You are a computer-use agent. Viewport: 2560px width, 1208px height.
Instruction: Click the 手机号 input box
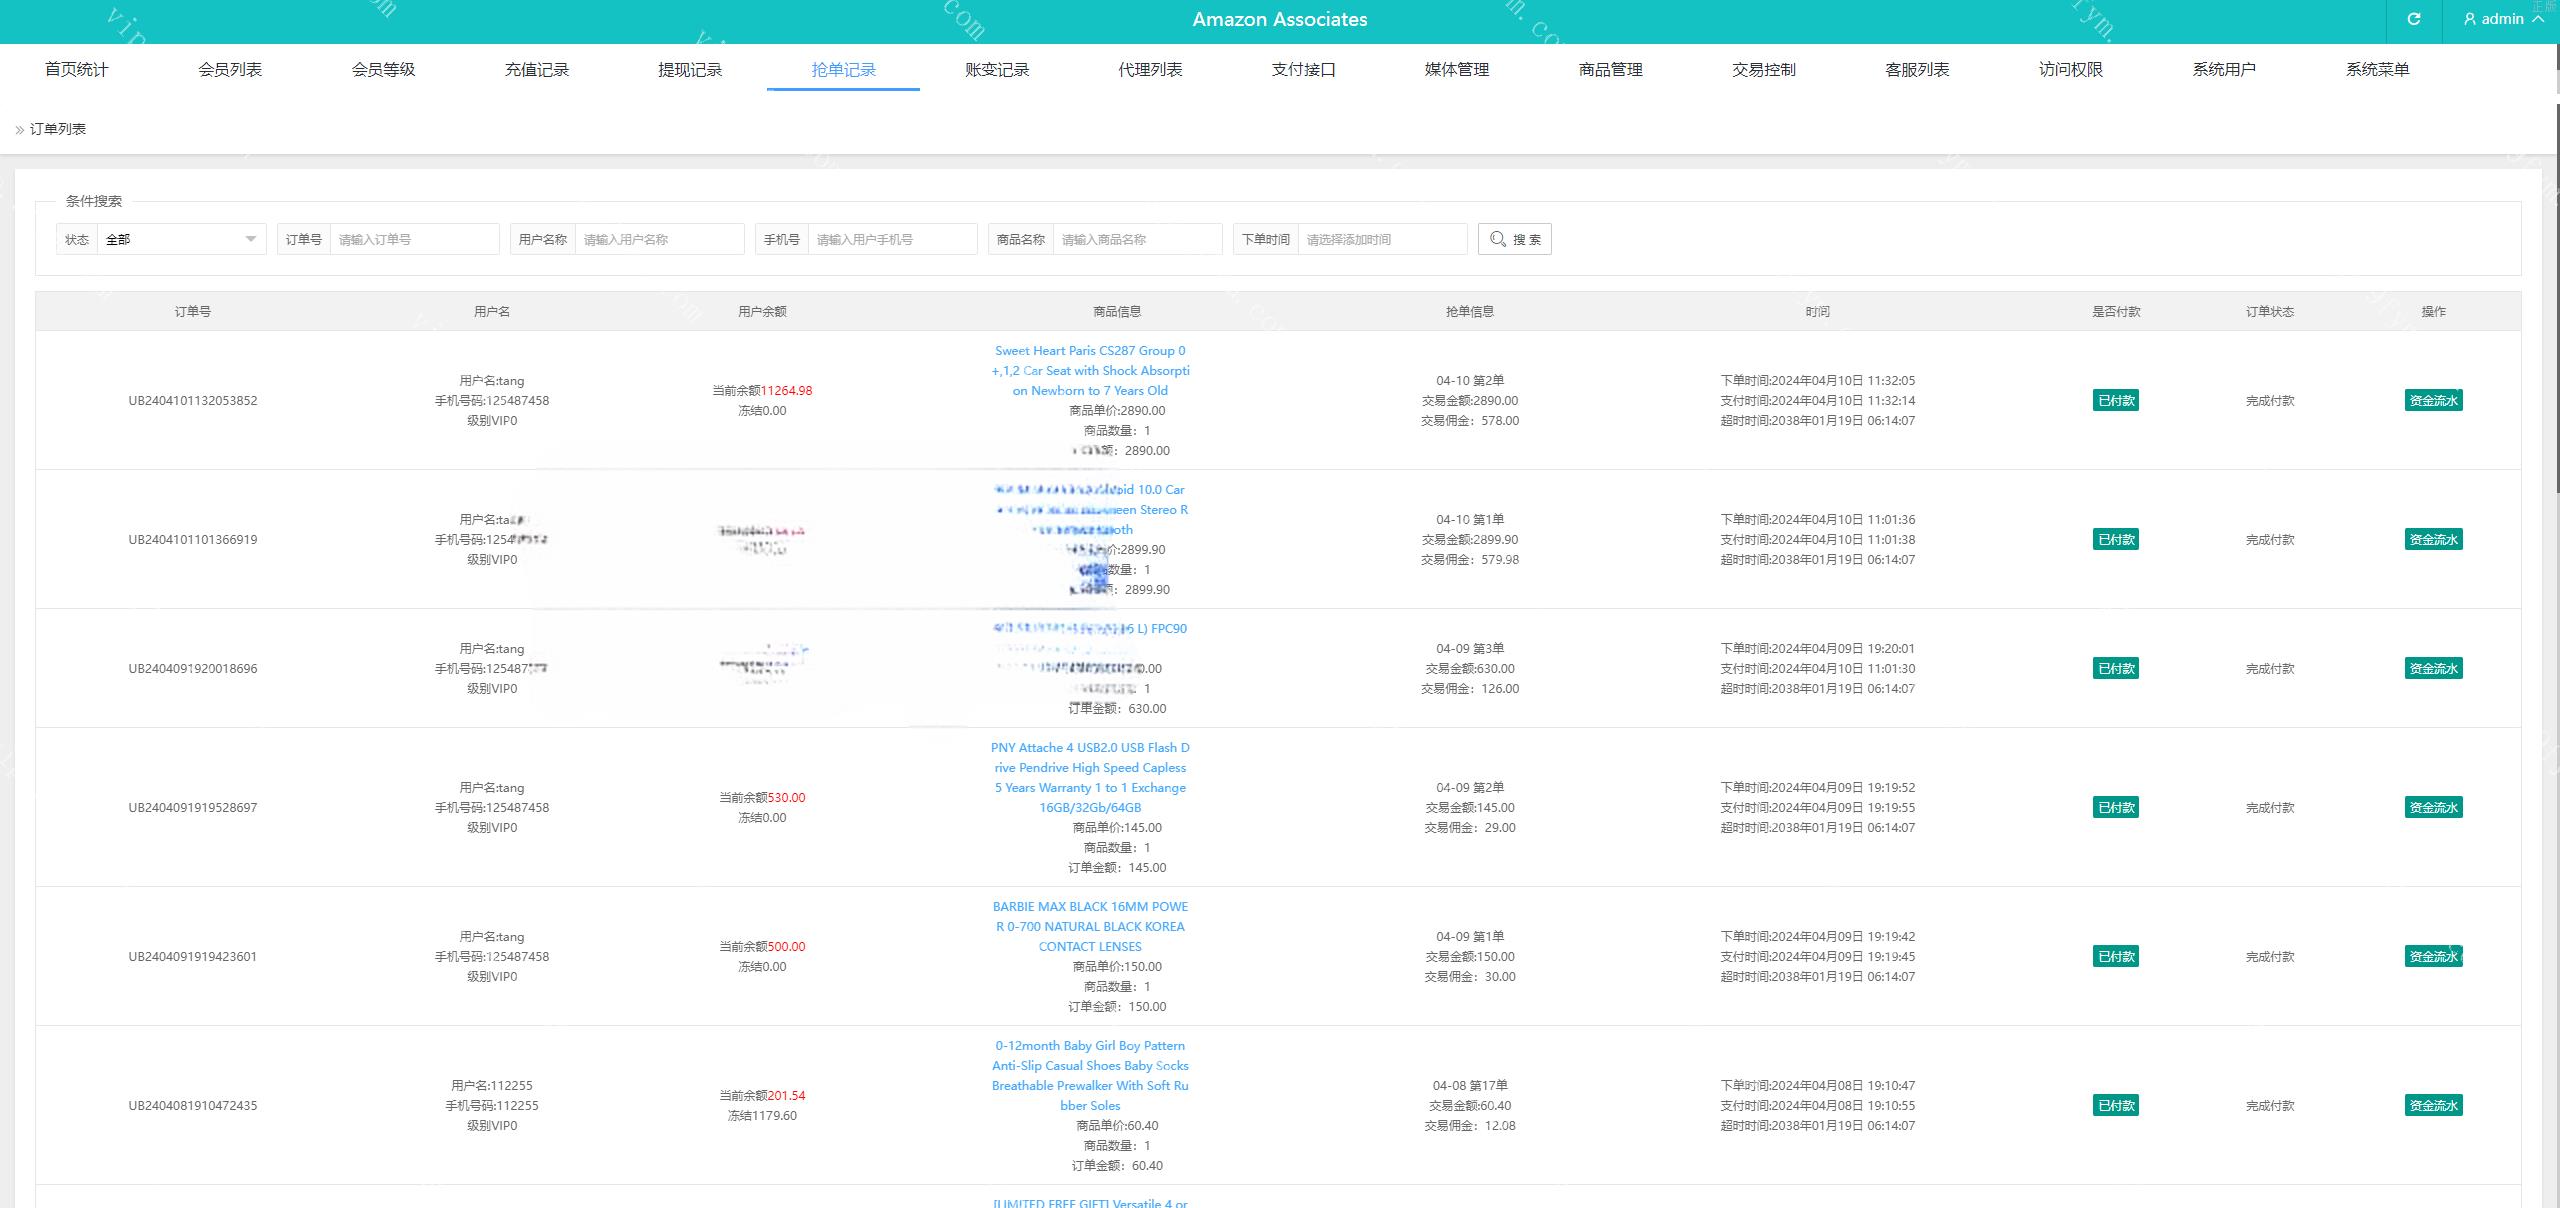(891, 239)
